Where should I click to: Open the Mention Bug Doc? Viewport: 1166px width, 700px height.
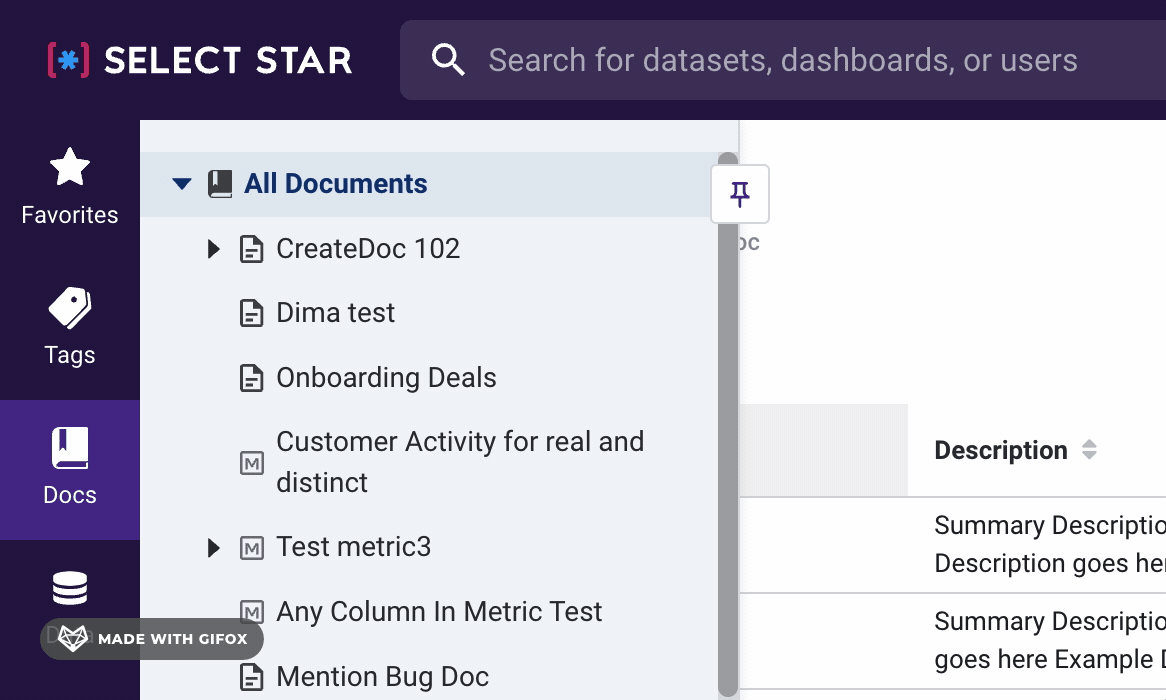382,677
